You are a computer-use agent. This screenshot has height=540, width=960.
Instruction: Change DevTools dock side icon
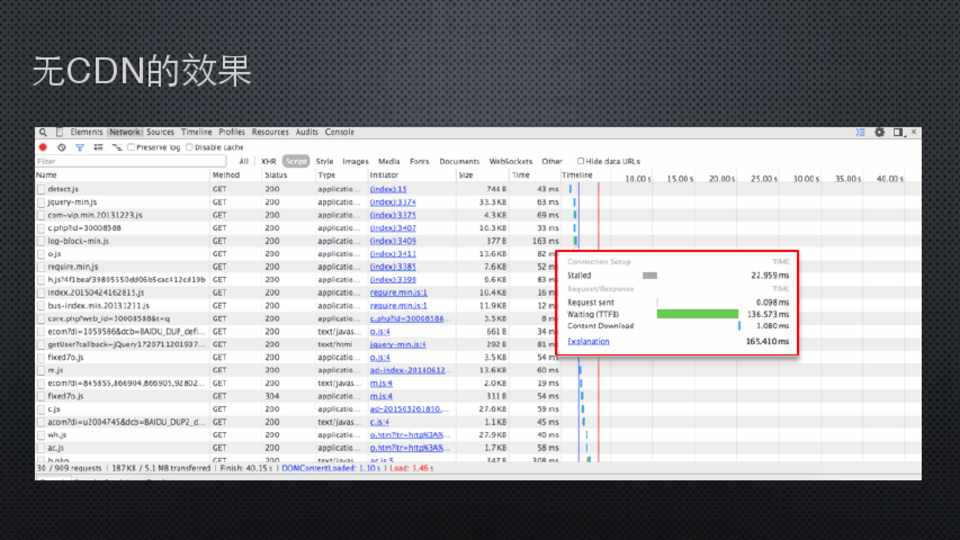897,132
